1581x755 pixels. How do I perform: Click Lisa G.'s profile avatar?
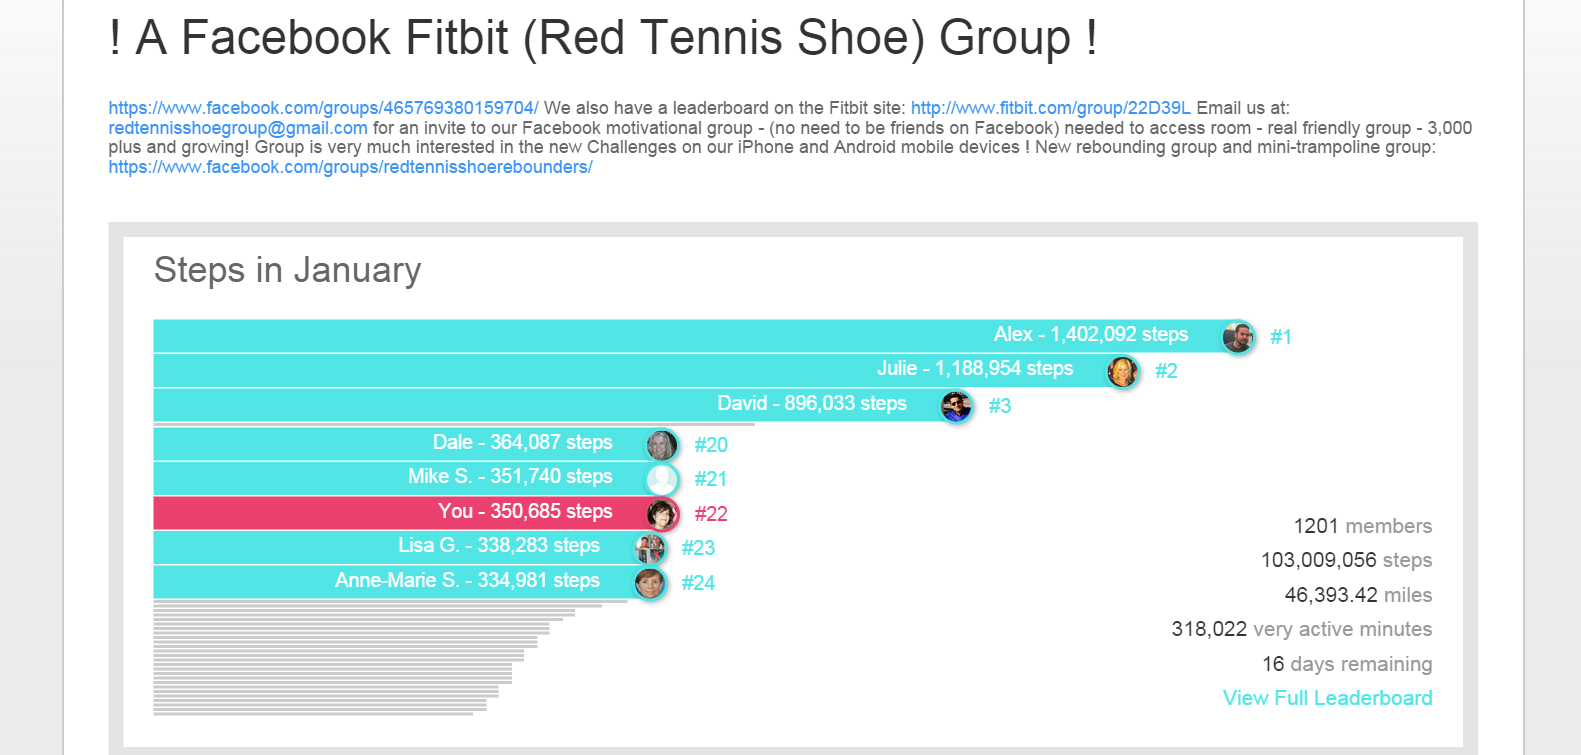(650, 548)
